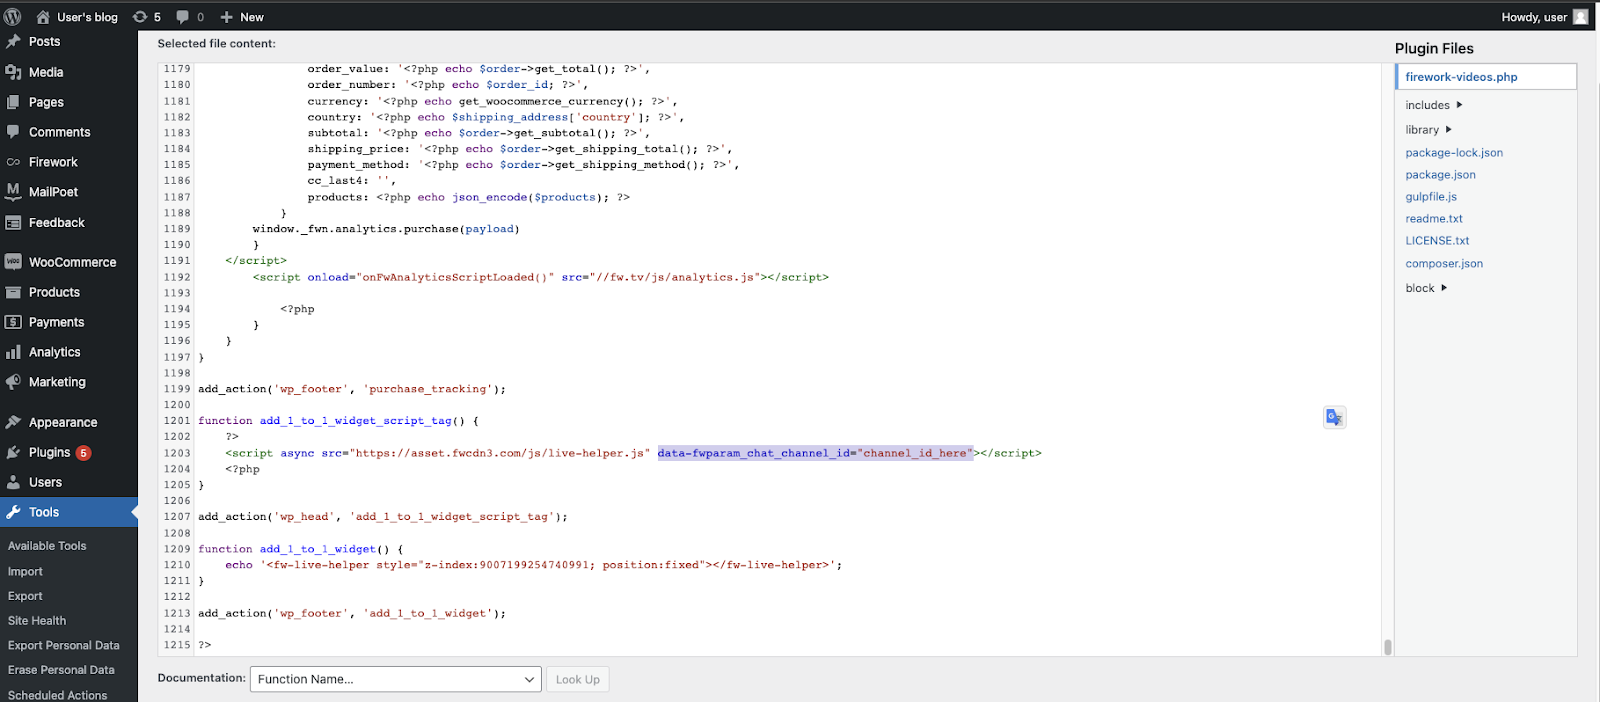Click the code editor scrollbar thumb

[x=1387, y=647]
